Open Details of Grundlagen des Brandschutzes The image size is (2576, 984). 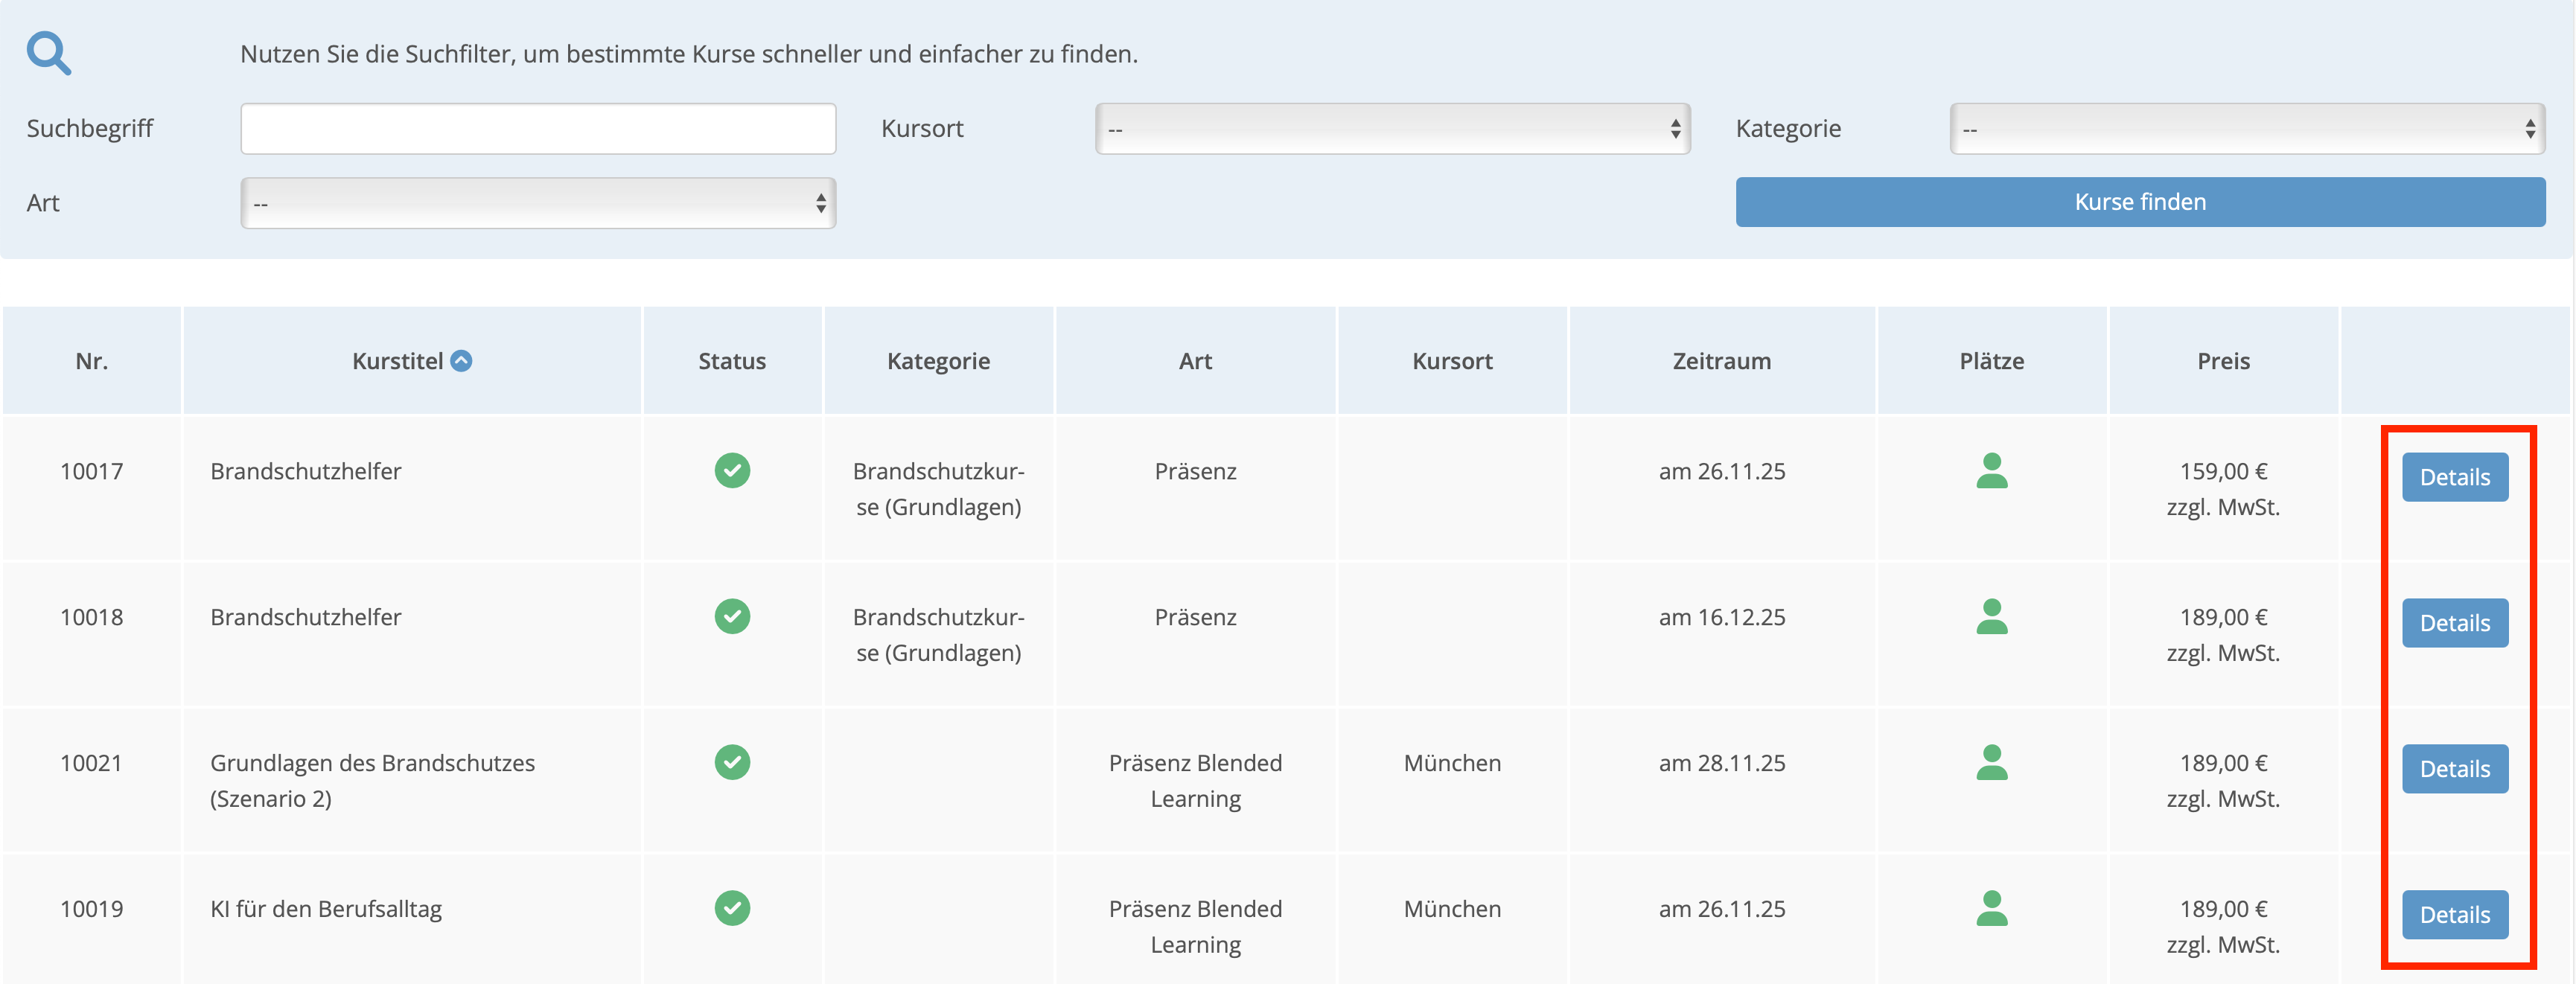tap(2455, 768)
